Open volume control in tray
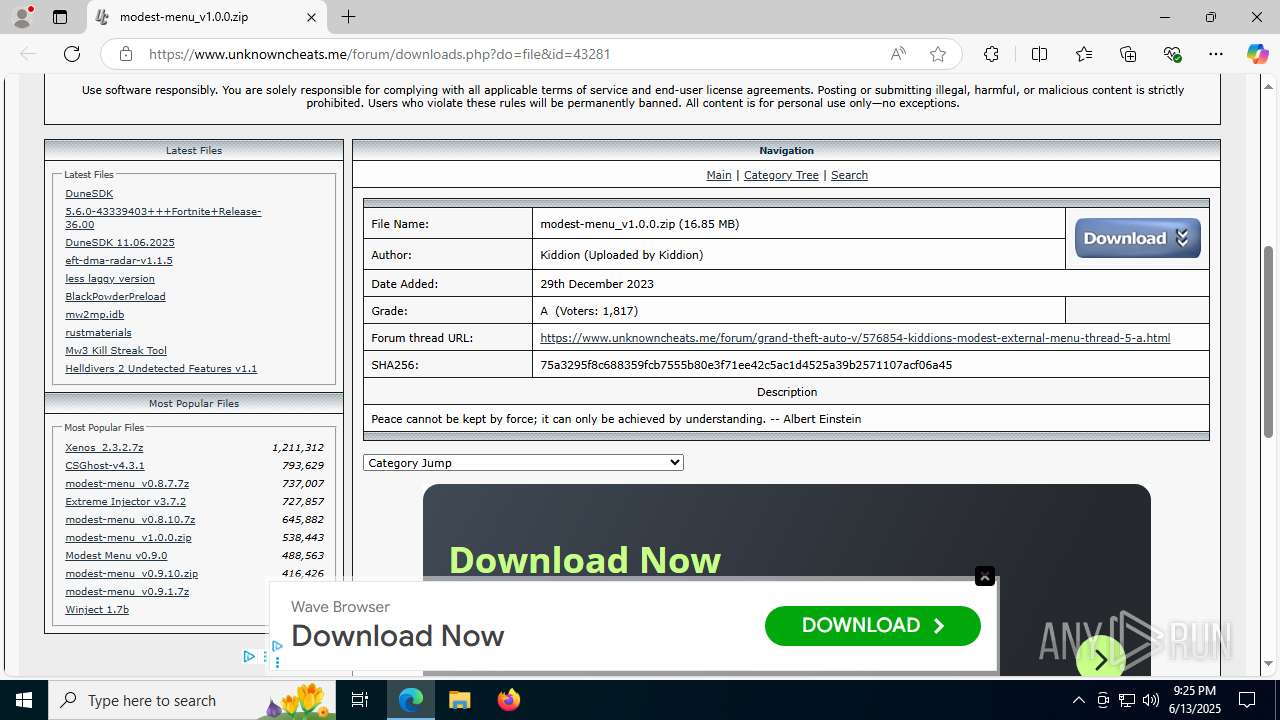This screenshot has width=1280, height=720. pyautogui.click(x=1150, y=700)
